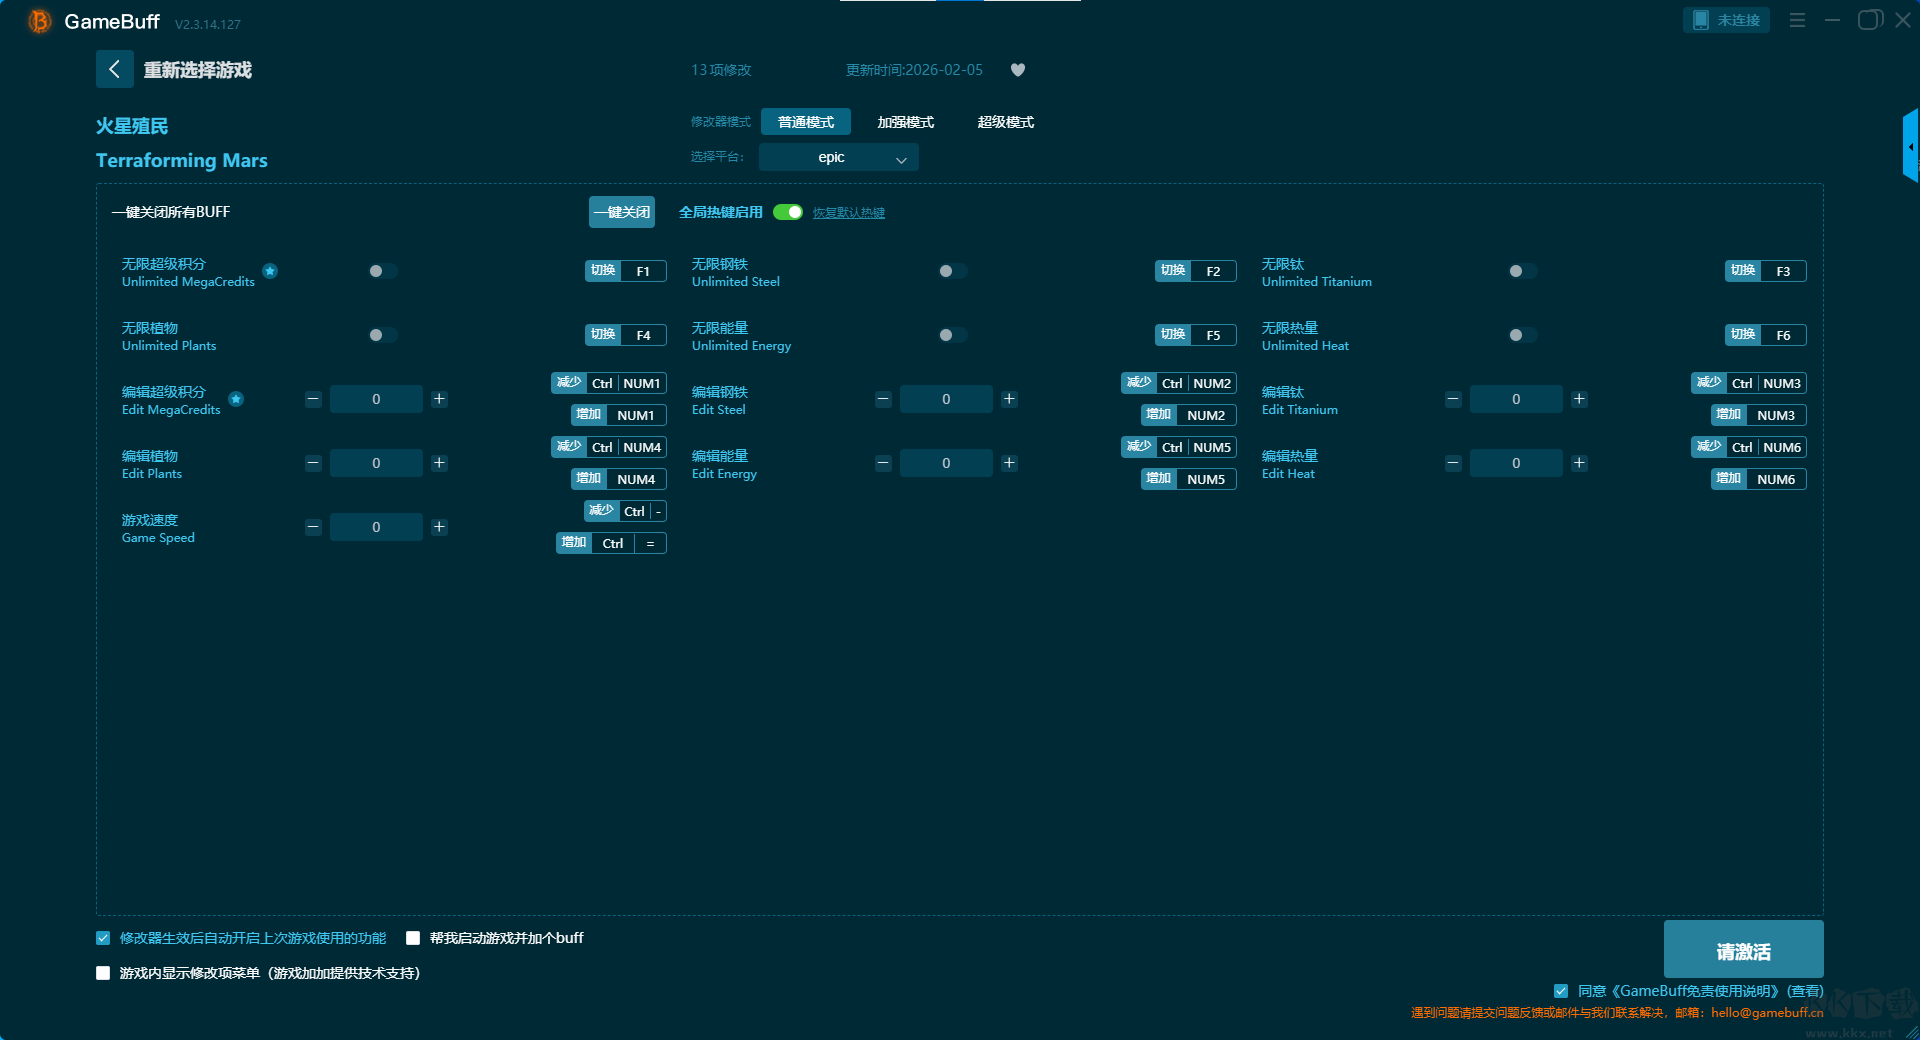The width and height of the screenshot is (1920, 1040).
Task: Click the NUM1 increase hotkey
Action: point(619,415)
